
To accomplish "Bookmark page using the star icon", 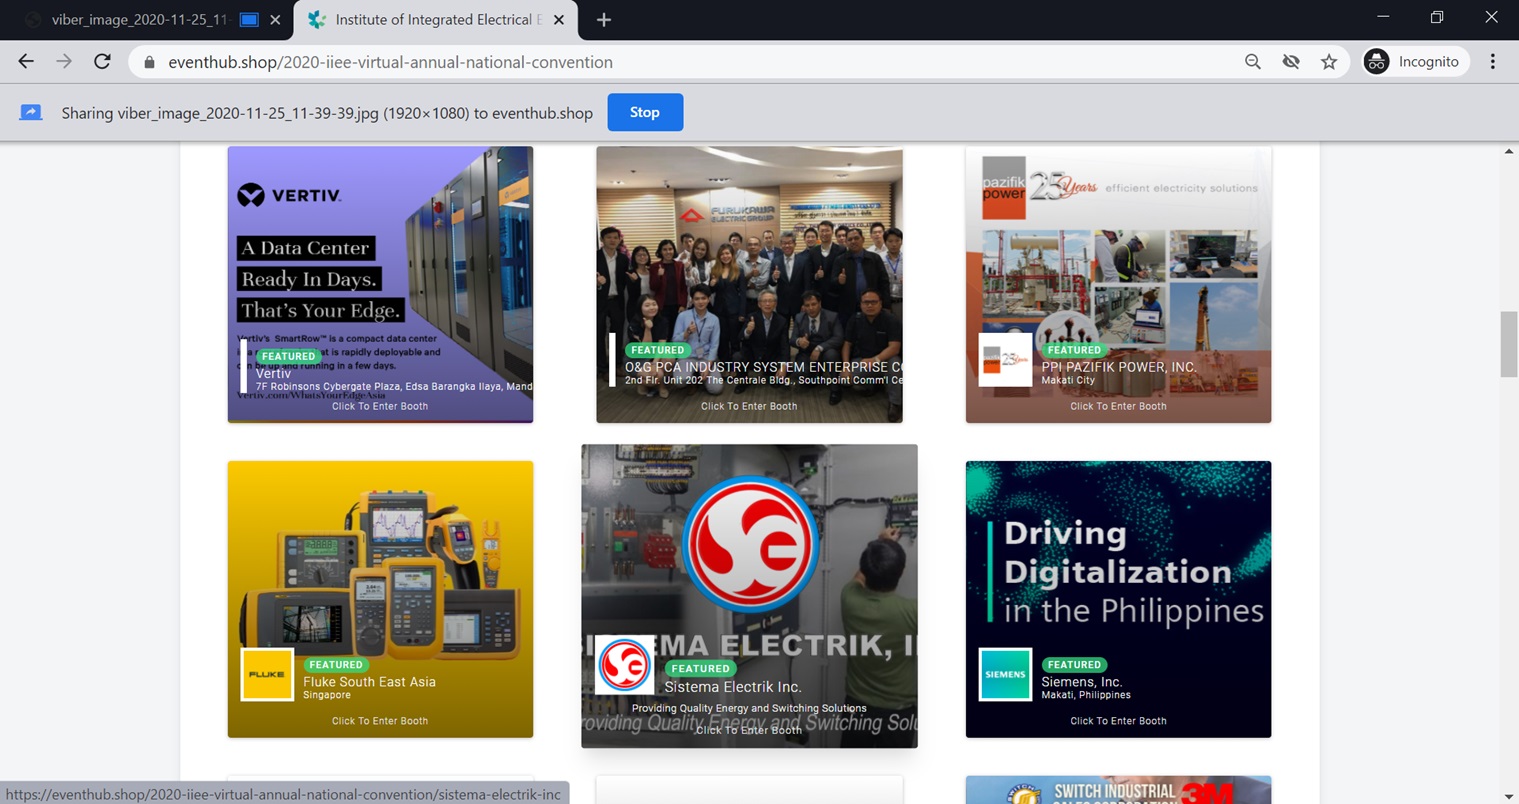I will (x=1328, y=62).
